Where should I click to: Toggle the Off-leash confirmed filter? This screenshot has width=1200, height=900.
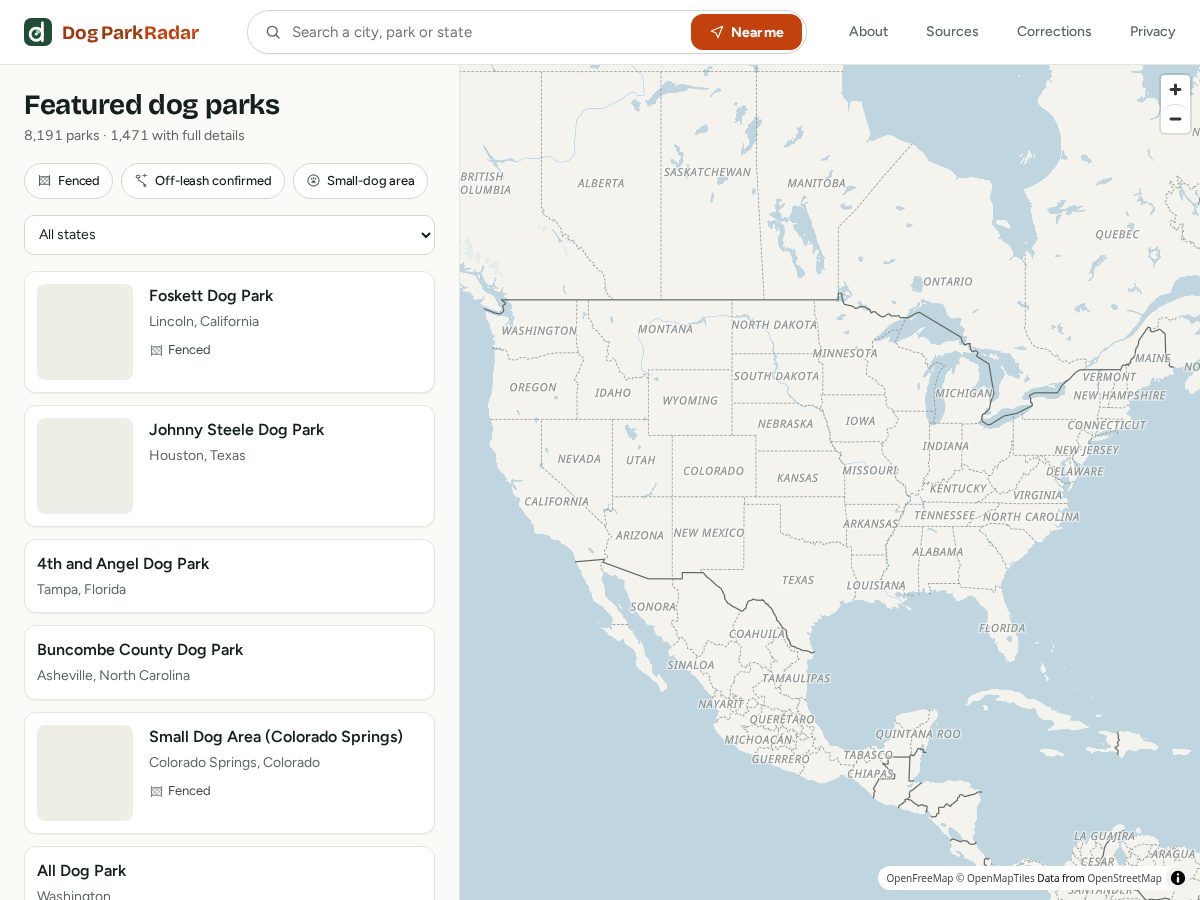203,181
